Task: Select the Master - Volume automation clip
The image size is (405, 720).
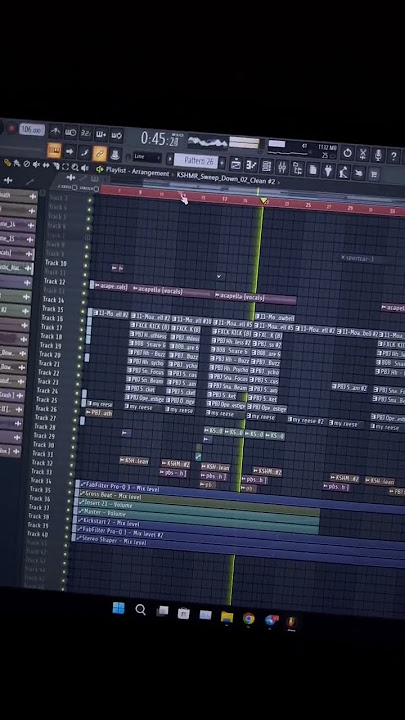Action: 197,520
